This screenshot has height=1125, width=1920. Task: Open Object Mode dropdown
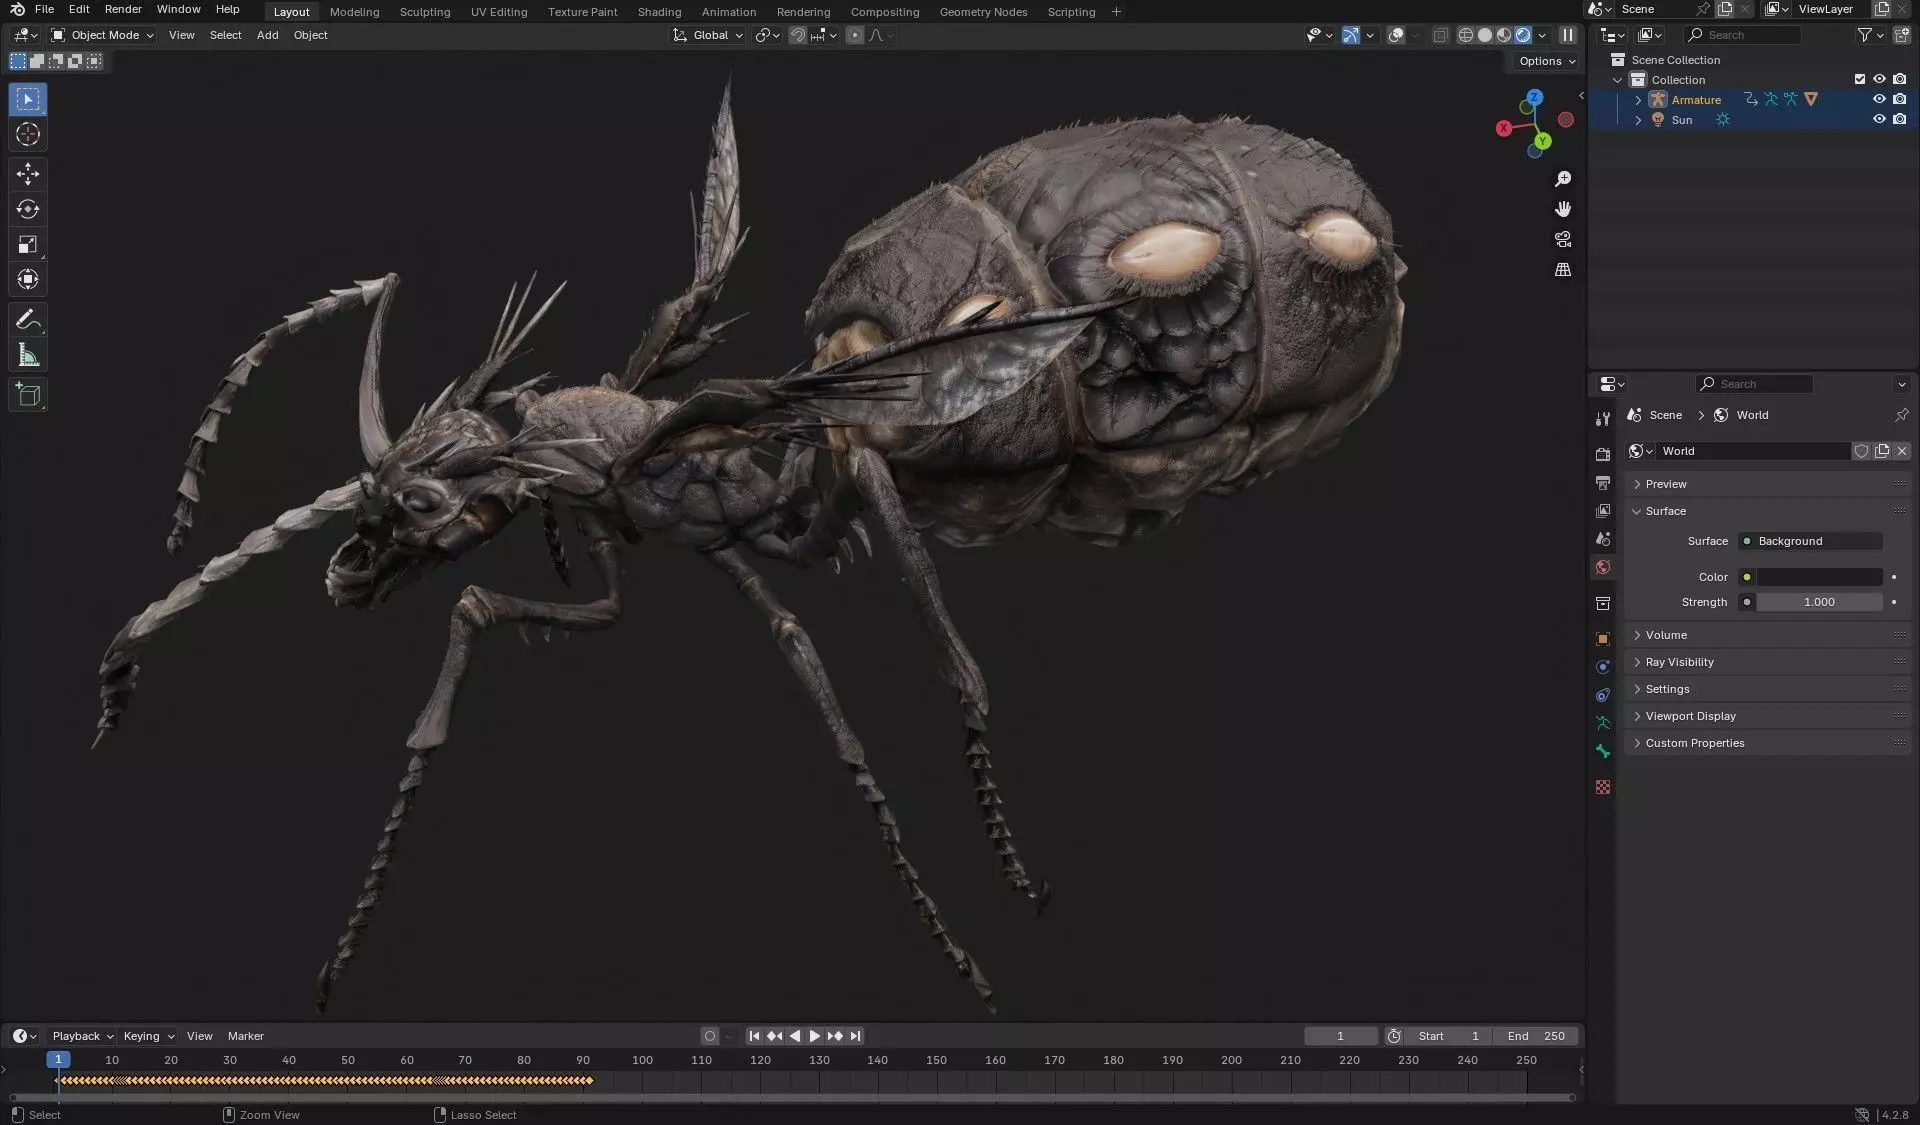(x=102, y=35)
